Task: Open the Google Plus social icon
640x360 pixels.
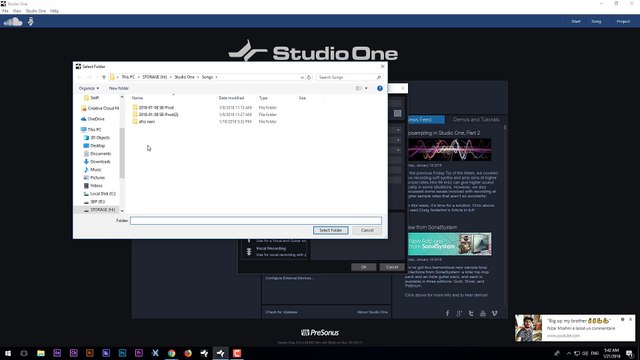Action: [459, 313]
